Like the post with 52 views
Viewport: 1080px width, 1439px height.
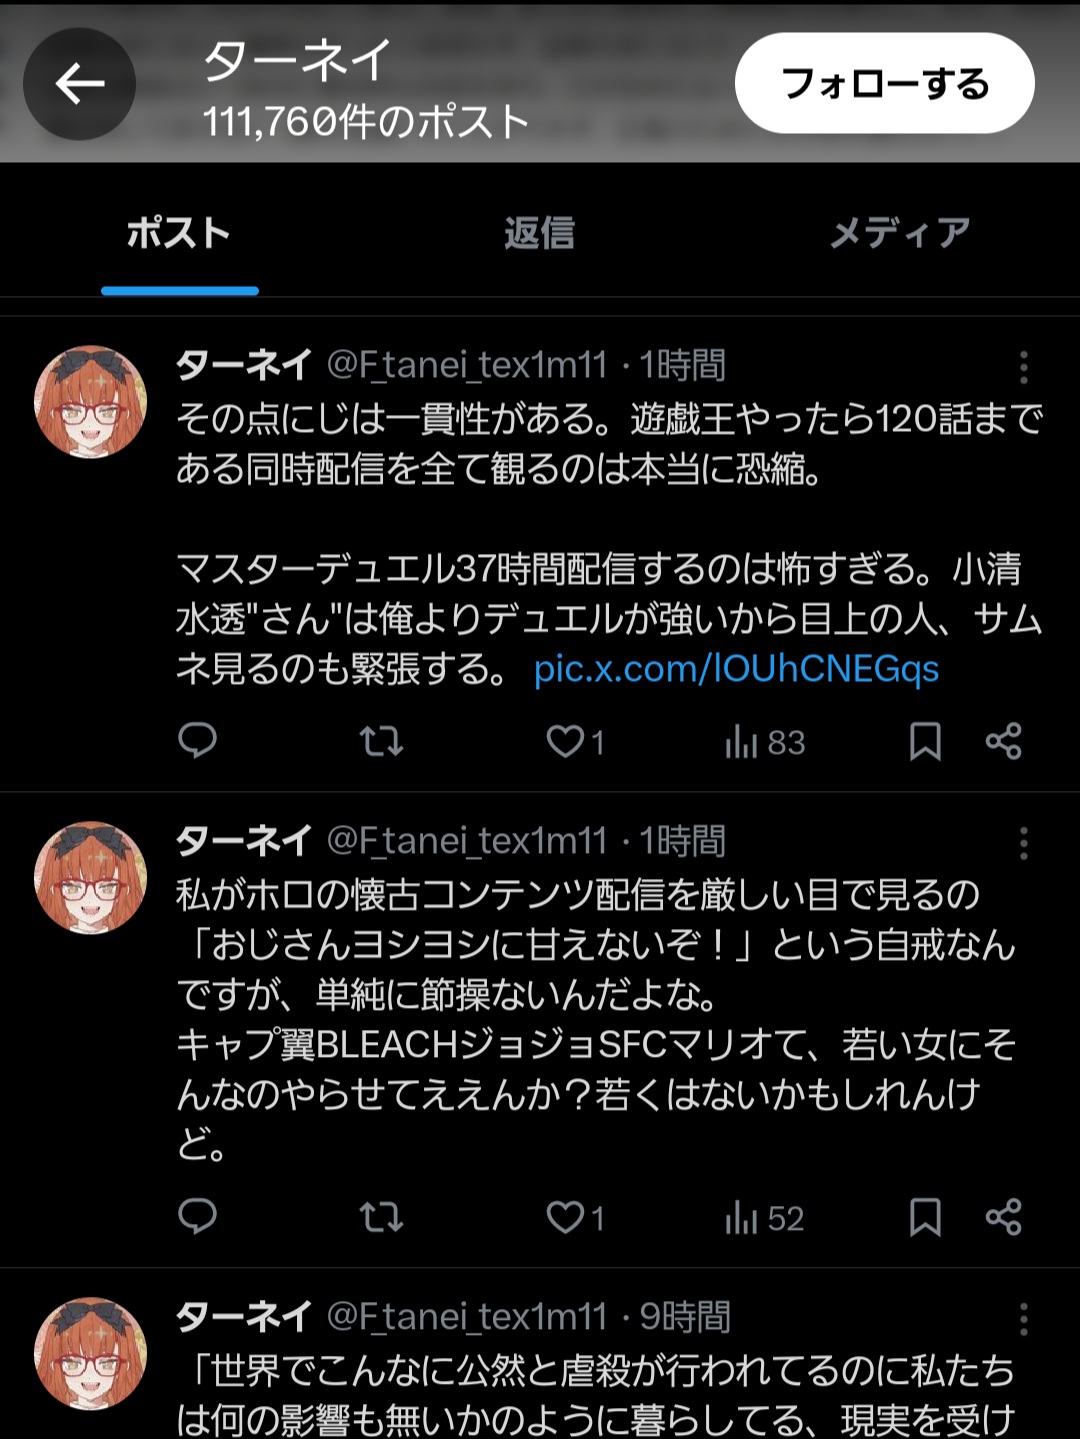pyautogui.click(x=566, y=1217)
